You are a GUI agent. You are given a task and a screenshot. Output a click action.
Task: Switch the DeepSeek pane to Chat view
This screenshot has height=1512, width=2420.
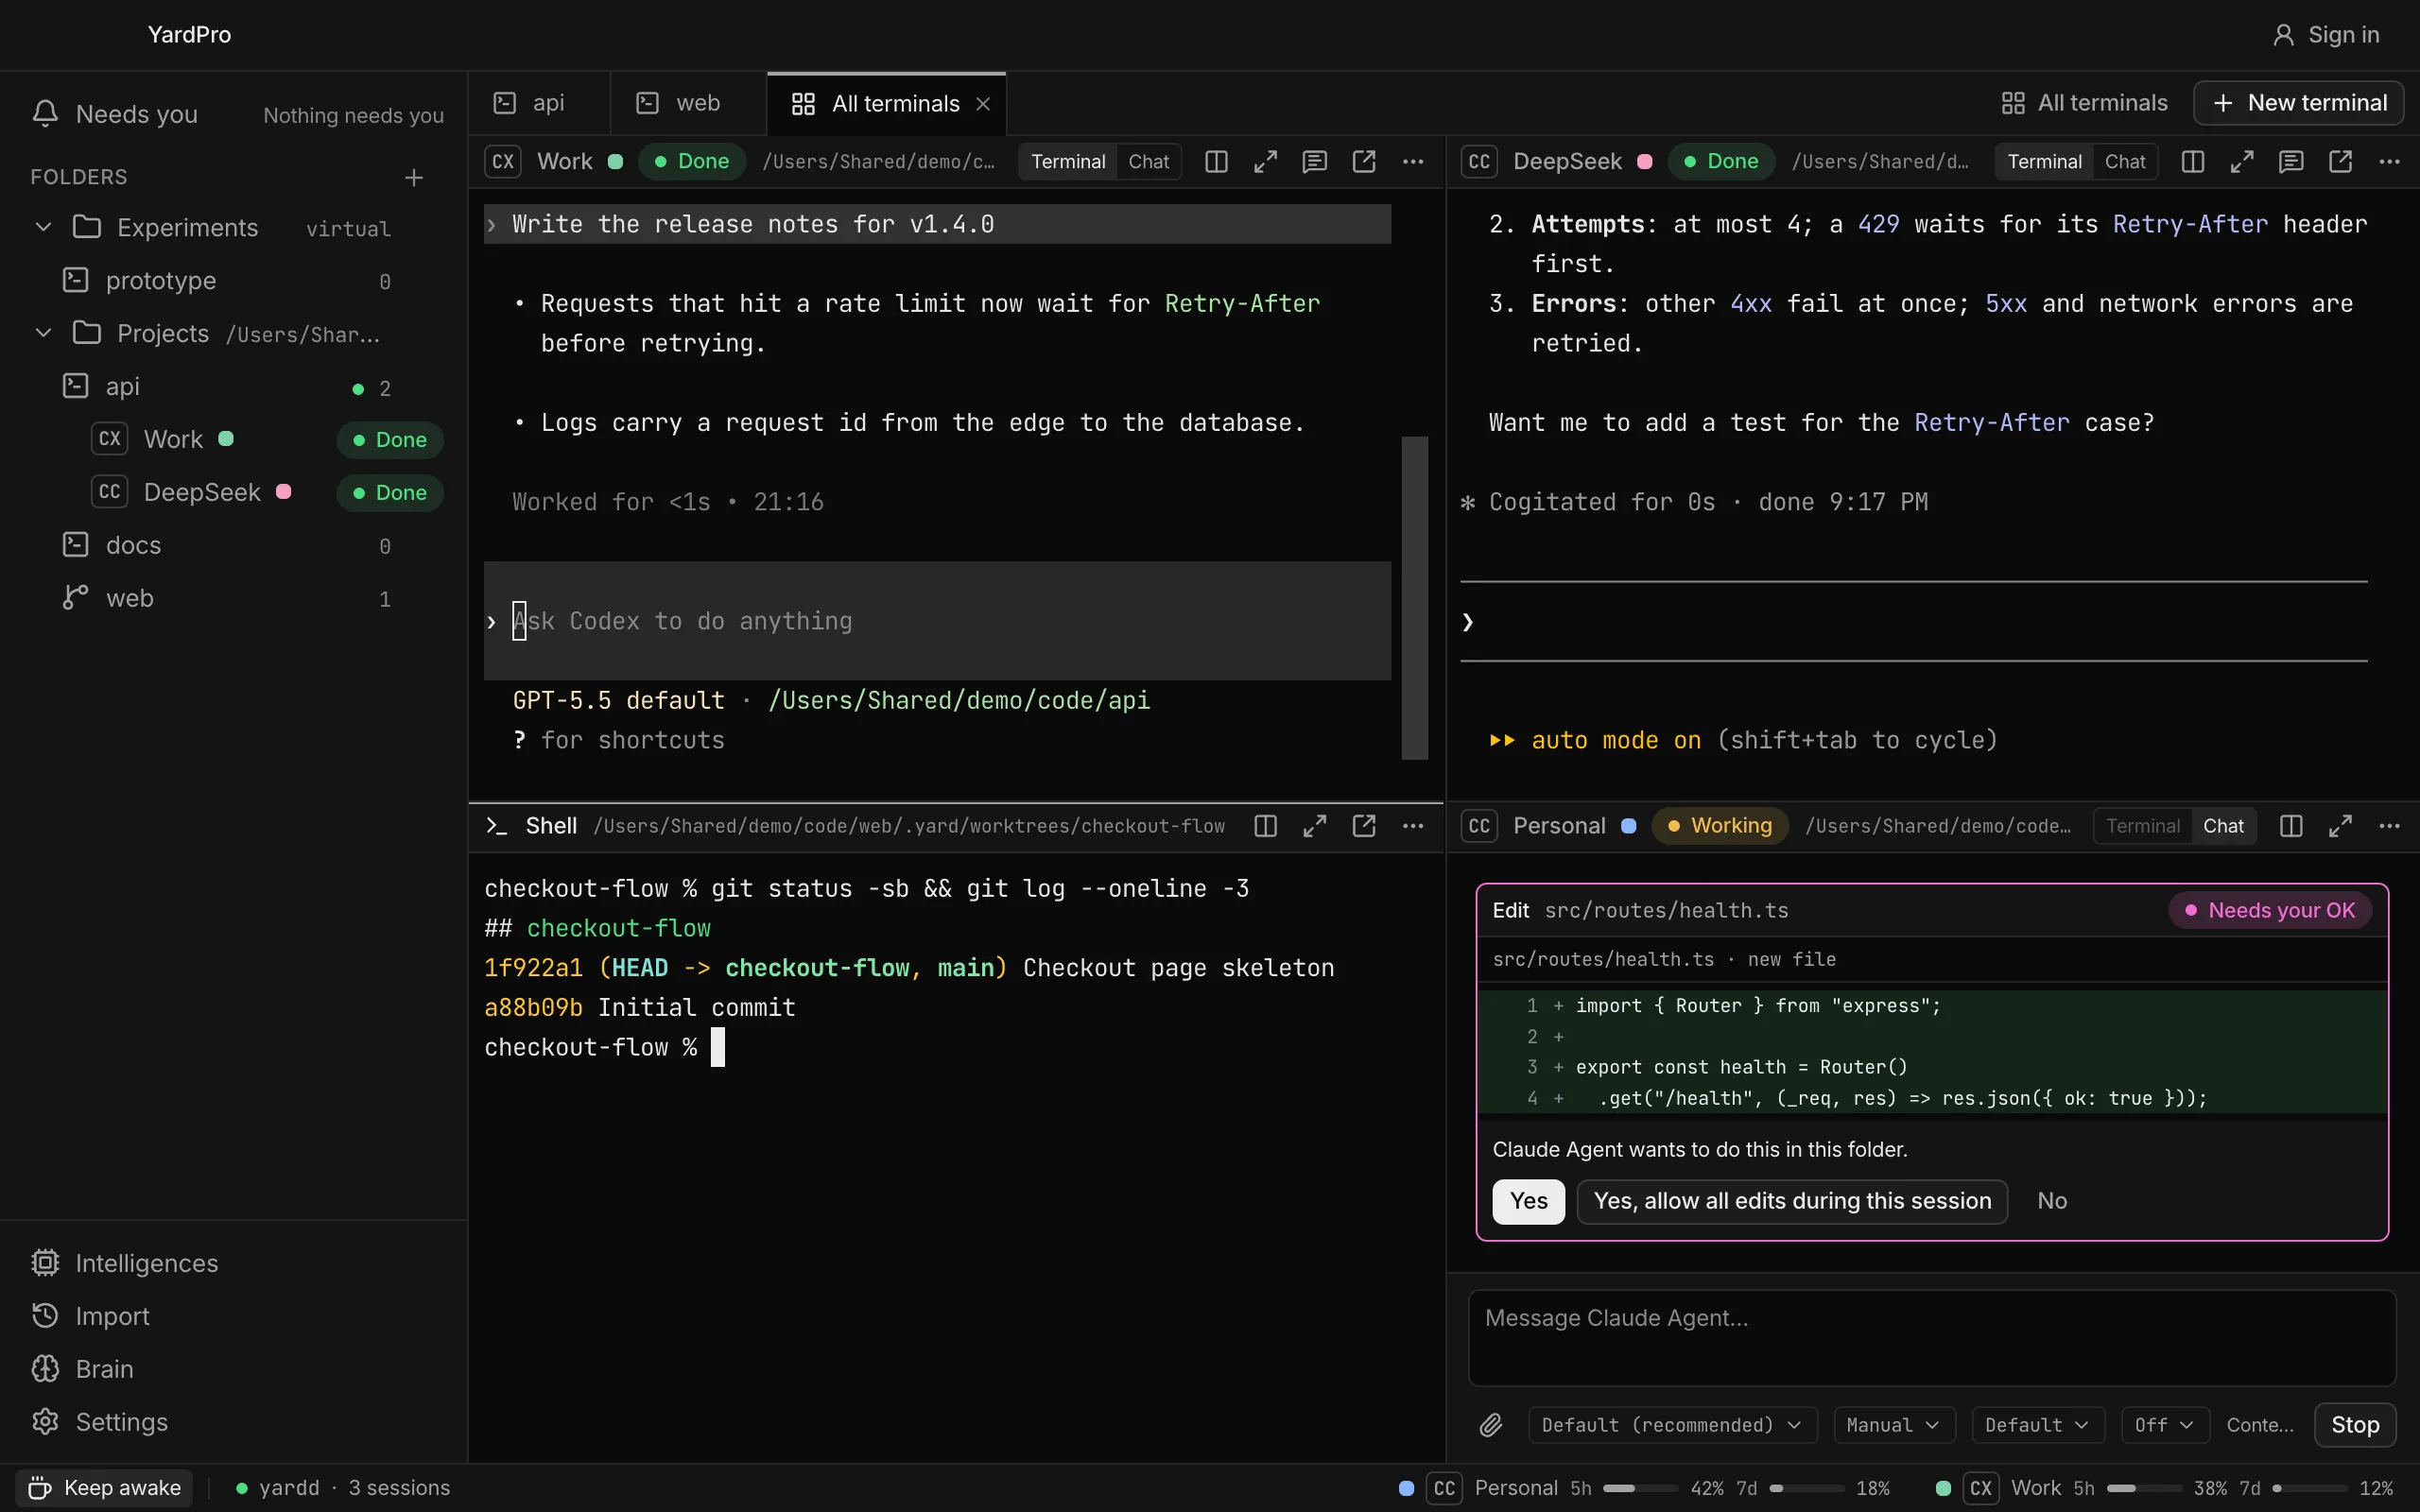2124,162
